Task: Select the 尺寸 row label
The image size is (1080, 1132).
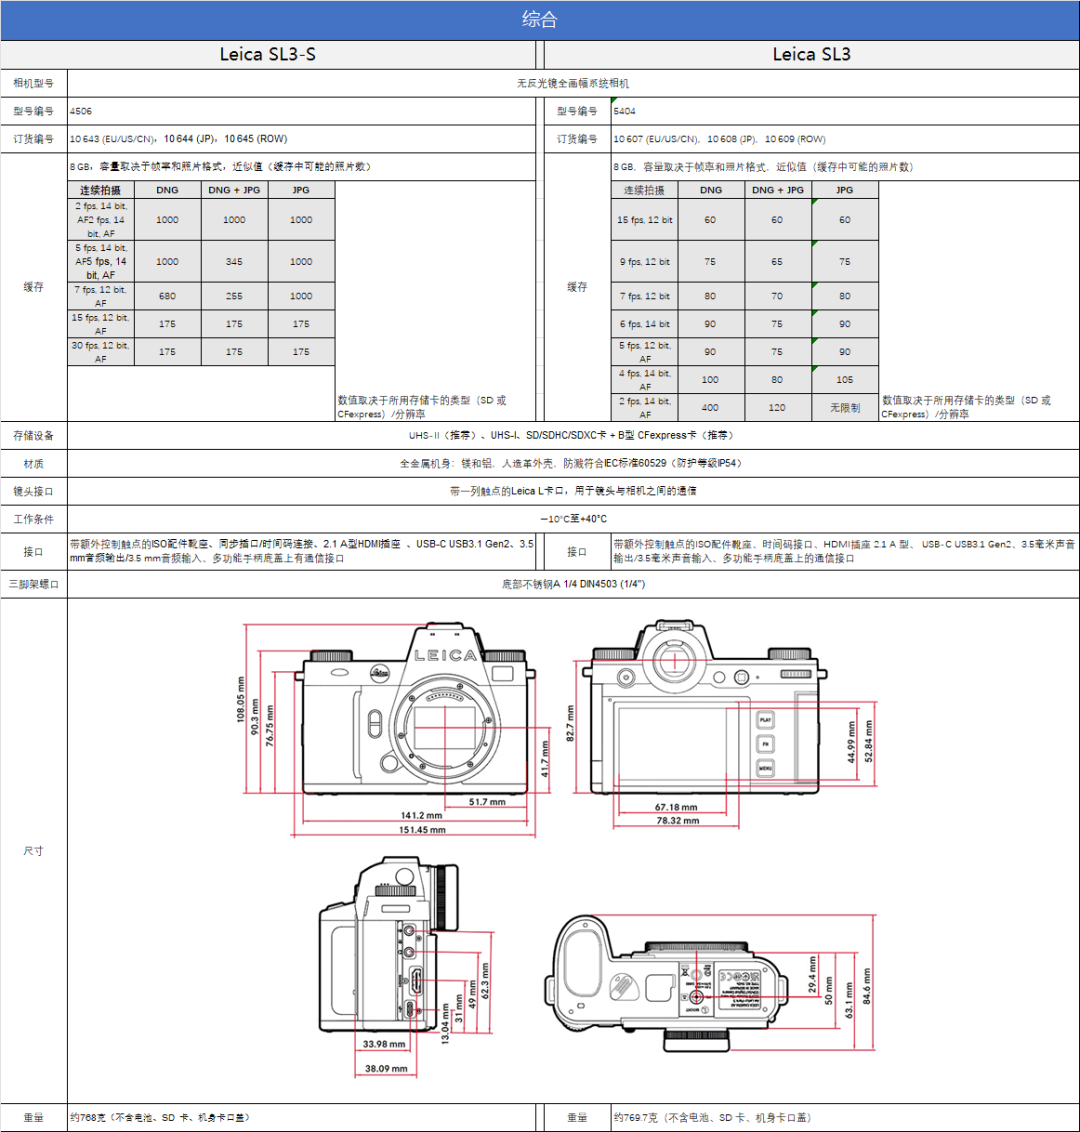Action: 34,850
